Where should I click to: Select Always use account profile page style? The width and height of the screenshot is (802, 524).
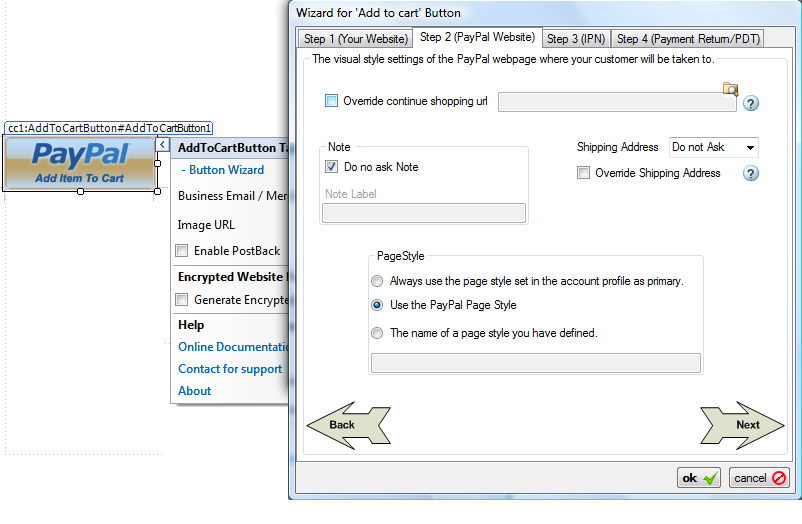click(x=377, y=281)
